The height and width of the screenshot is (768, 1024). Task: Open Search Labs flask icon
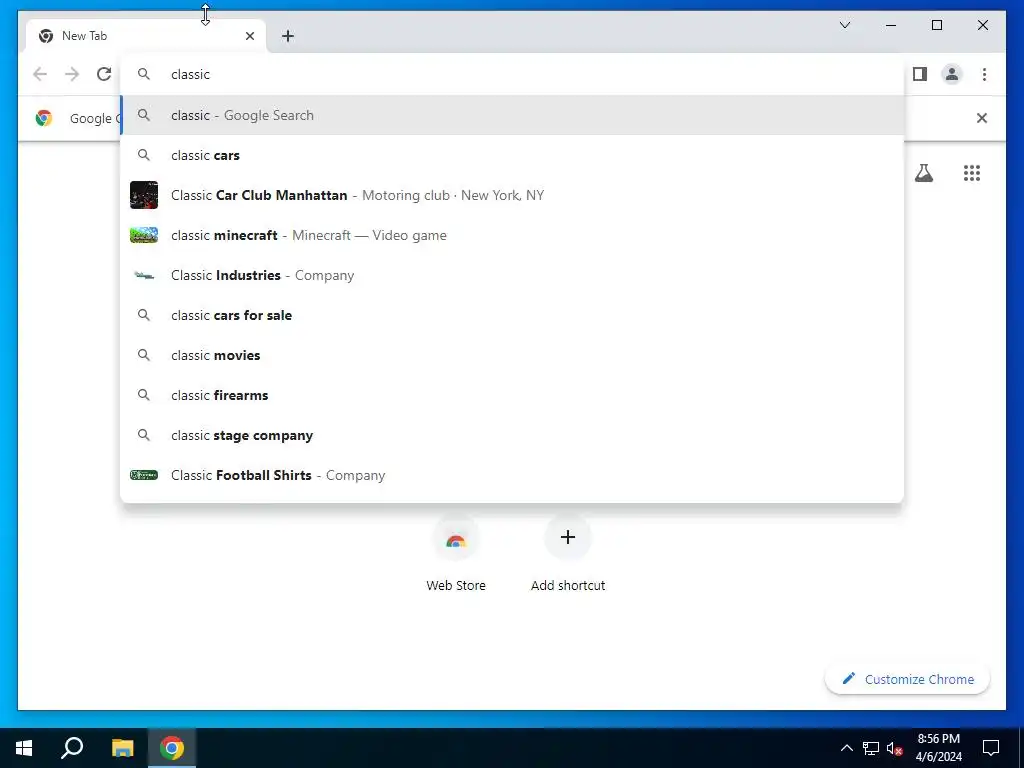[923, 173]
